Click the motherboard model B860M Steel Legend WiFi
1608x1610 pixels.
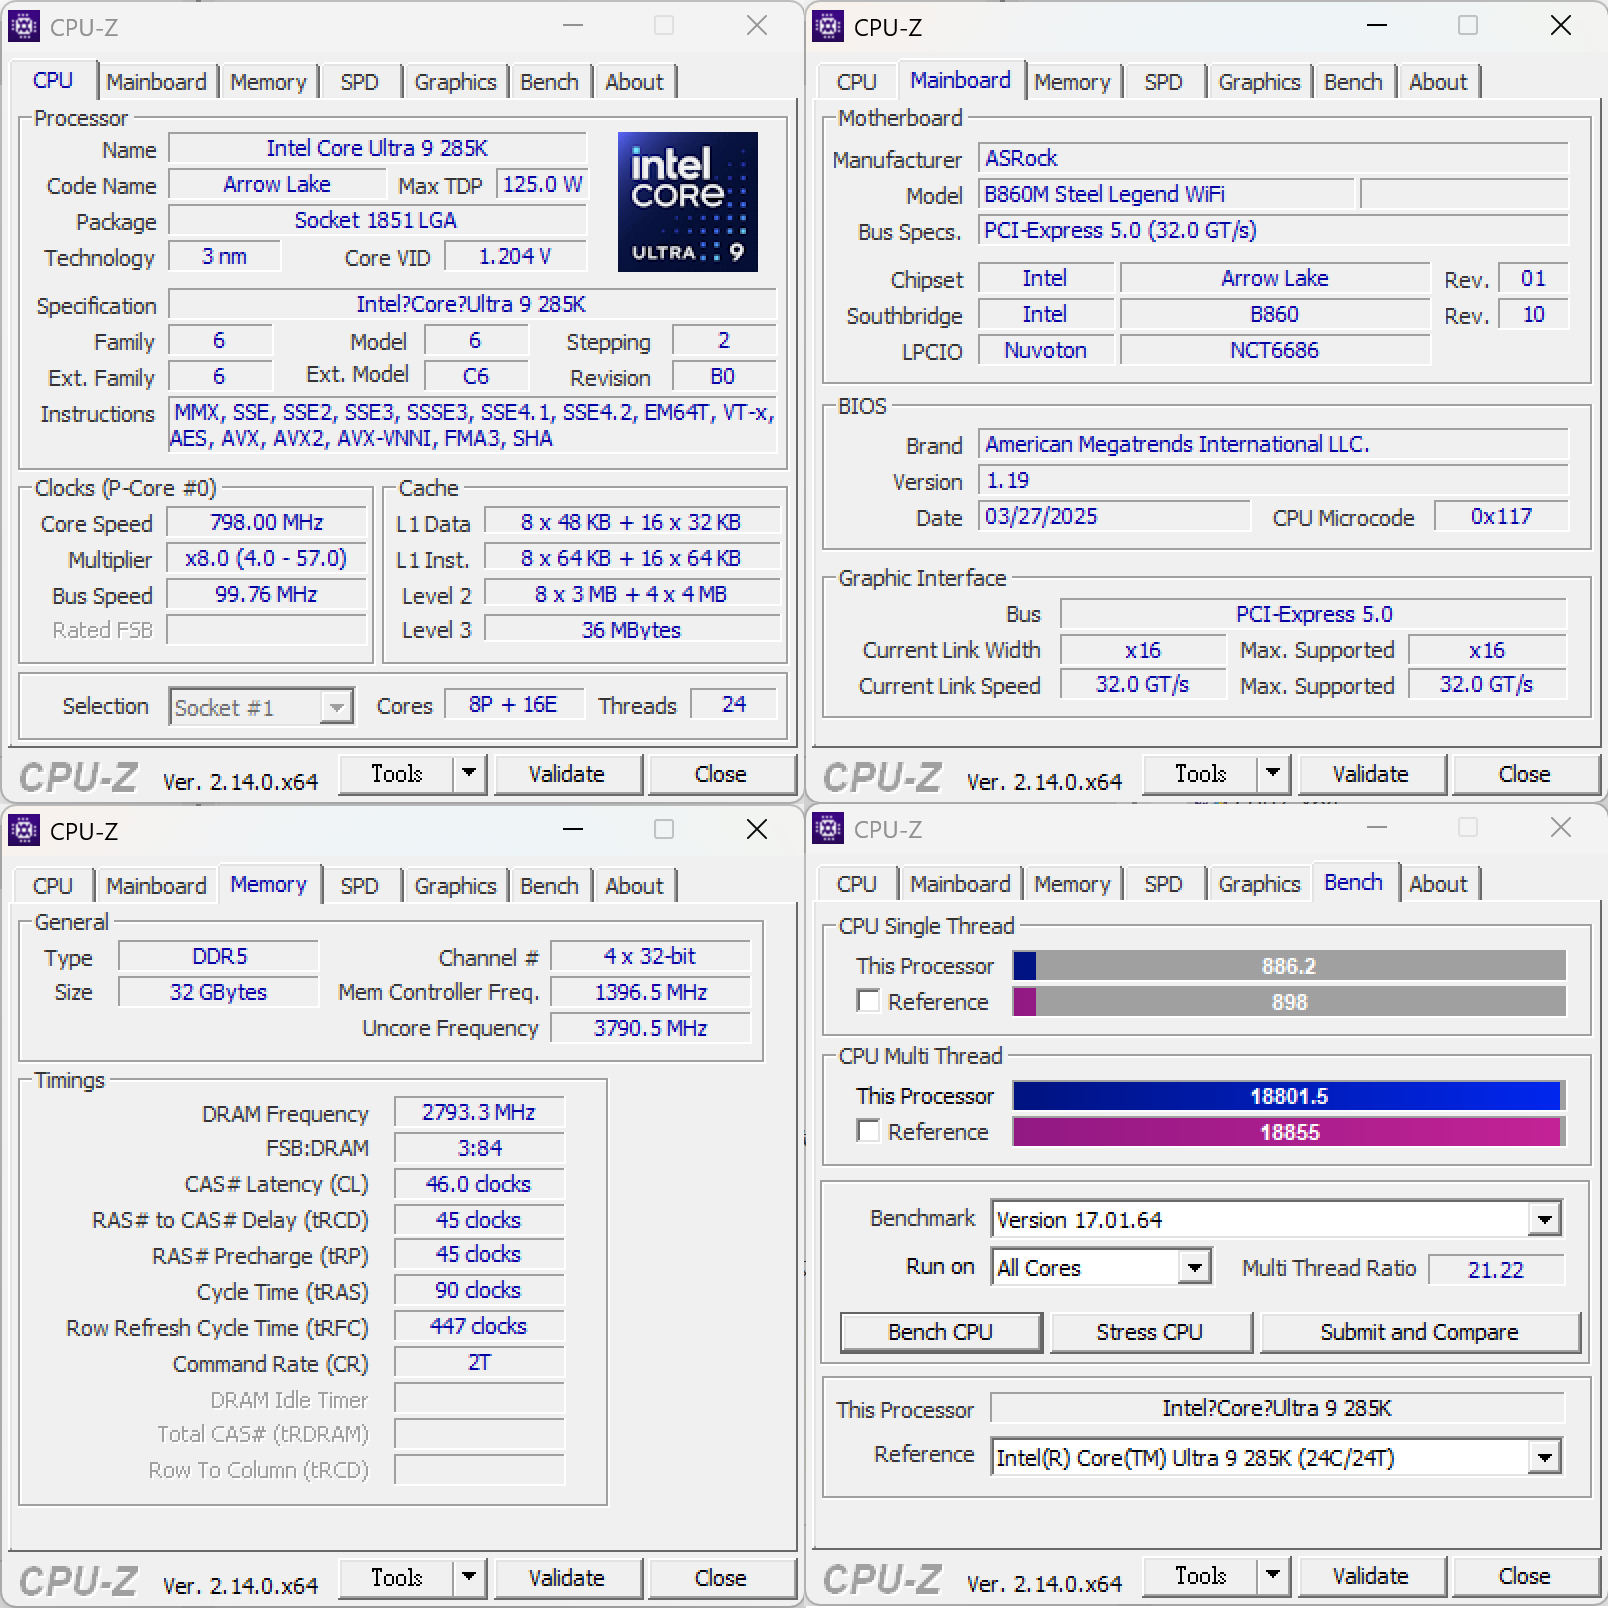click(1166, 194)
